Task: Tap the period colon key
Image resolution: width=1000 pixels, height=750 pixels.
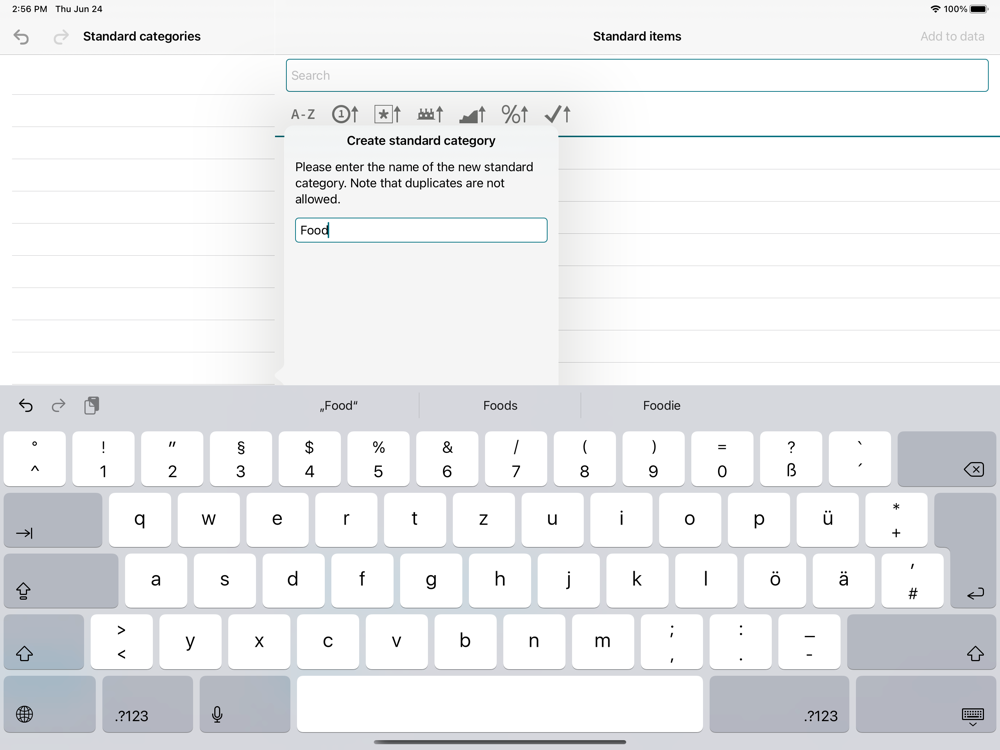Action: [740, 642]
